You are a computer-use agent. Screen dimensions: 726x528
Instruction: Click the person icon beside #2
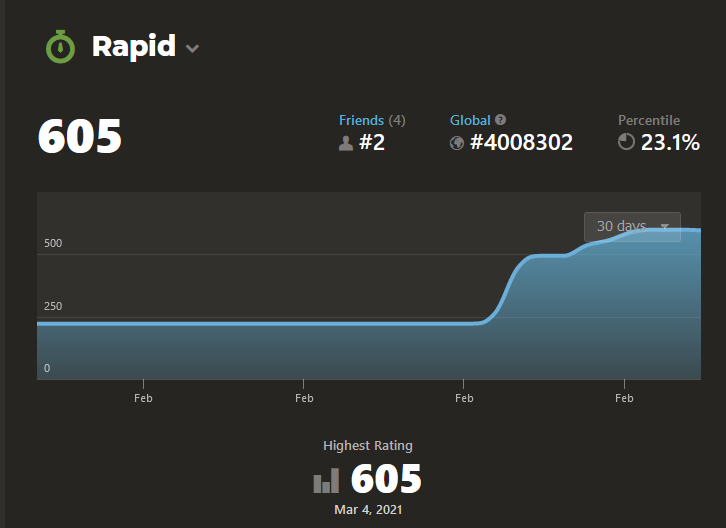346,143
